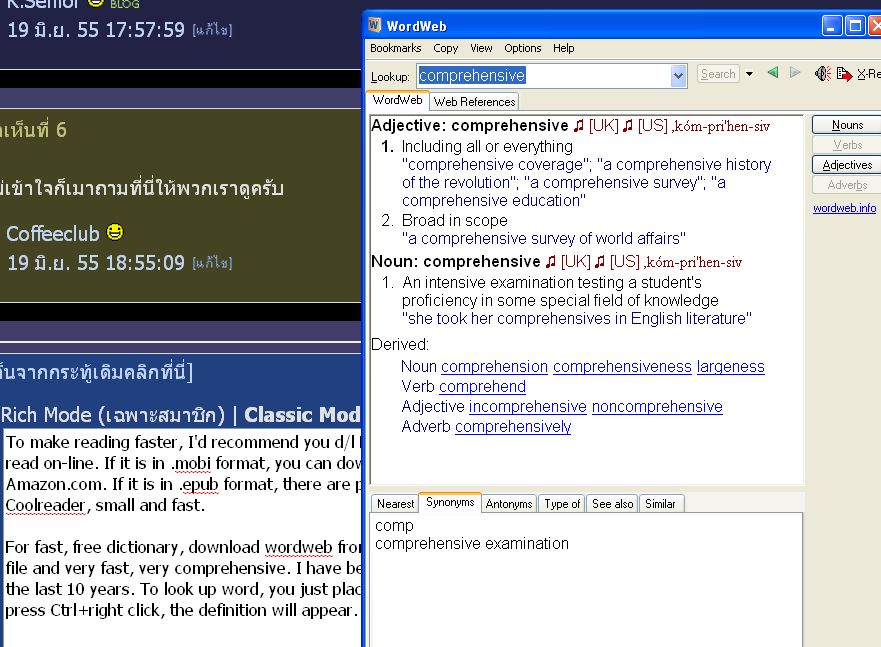Play UK pronunciation for the adjective
Viewport: 881px width, 647px height.
click(x=579, y=126)
